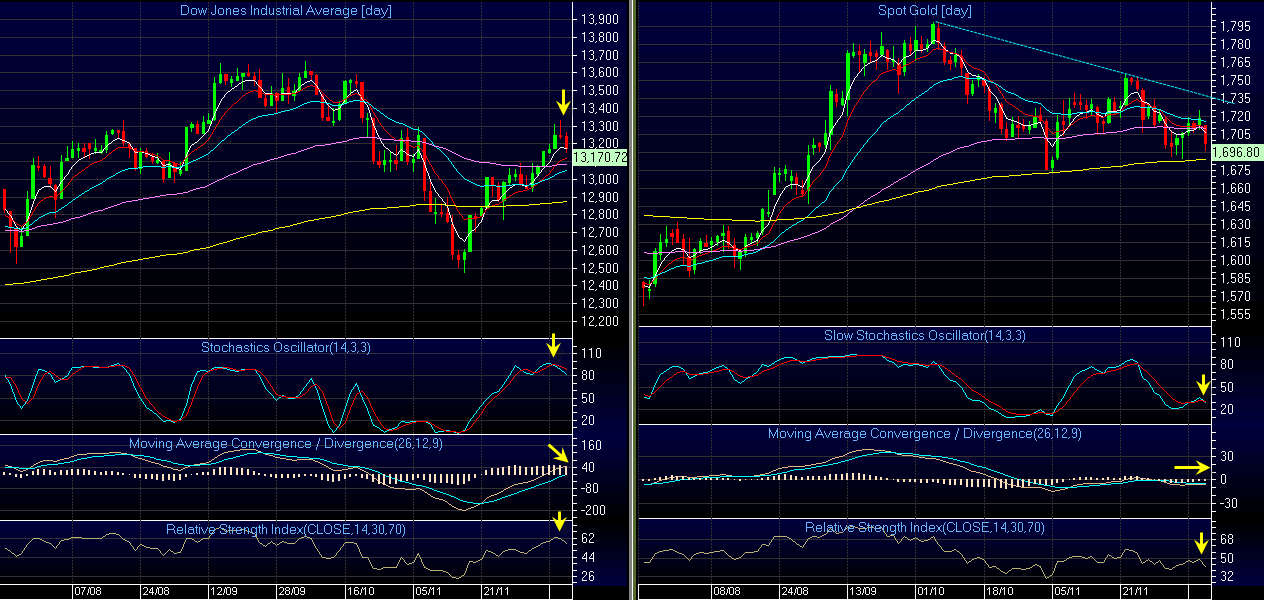Click the 80 level on gold stochastics axis
The height and width of the screenshot is (600, 1264).
1226,364
